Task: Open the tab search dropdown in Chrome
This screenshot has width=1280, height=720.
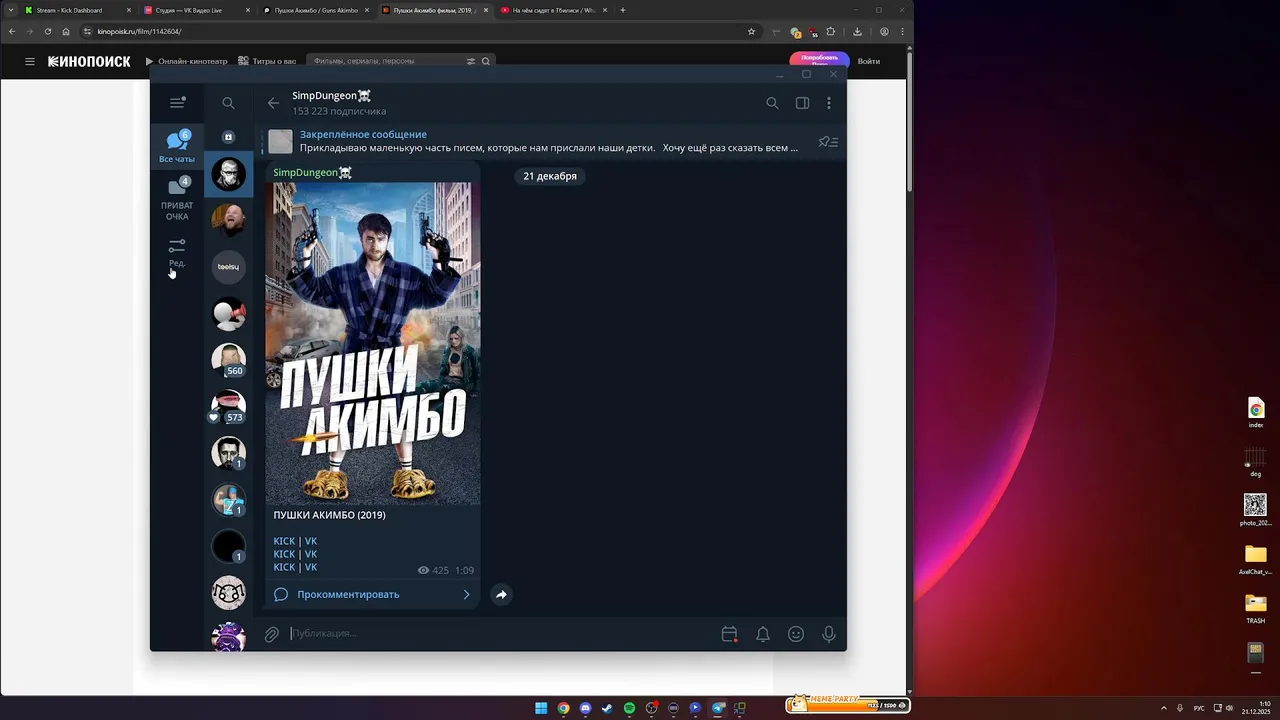Action: coord(10,10)
